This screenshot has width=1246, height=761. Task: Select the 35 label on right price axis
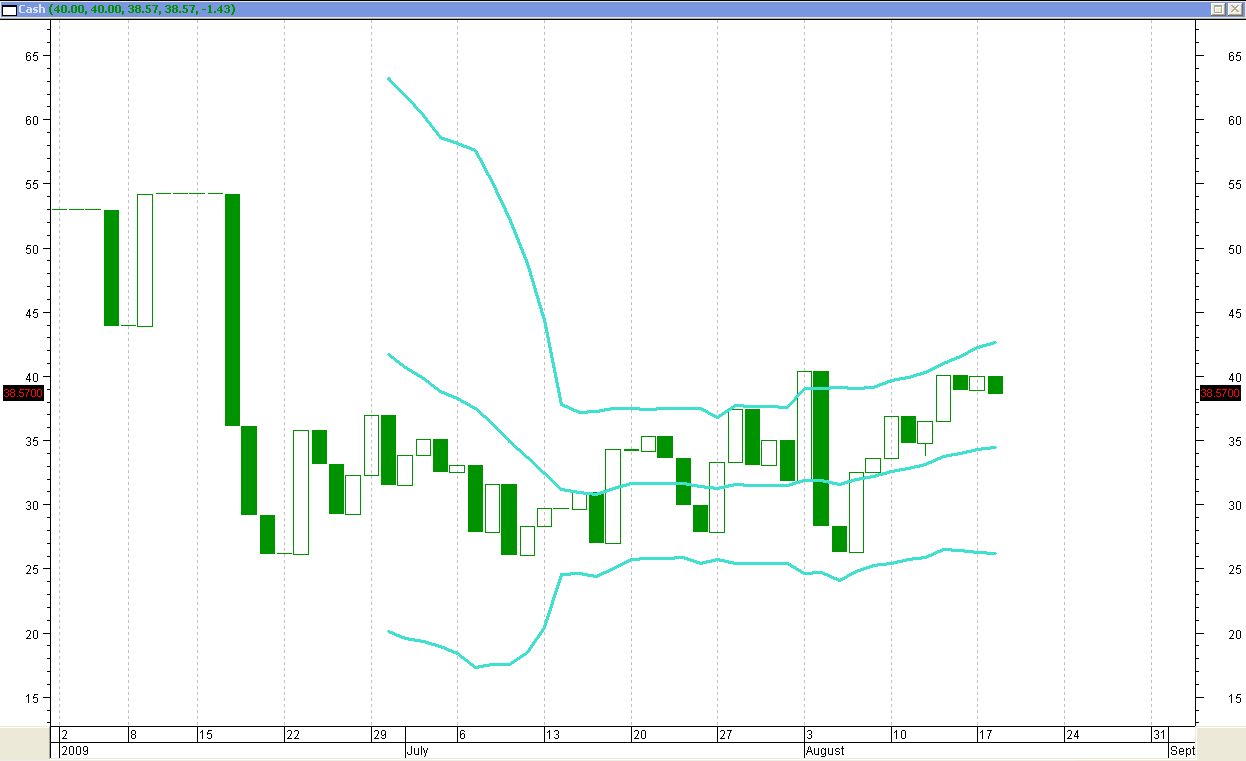(x=1235, y=441)
